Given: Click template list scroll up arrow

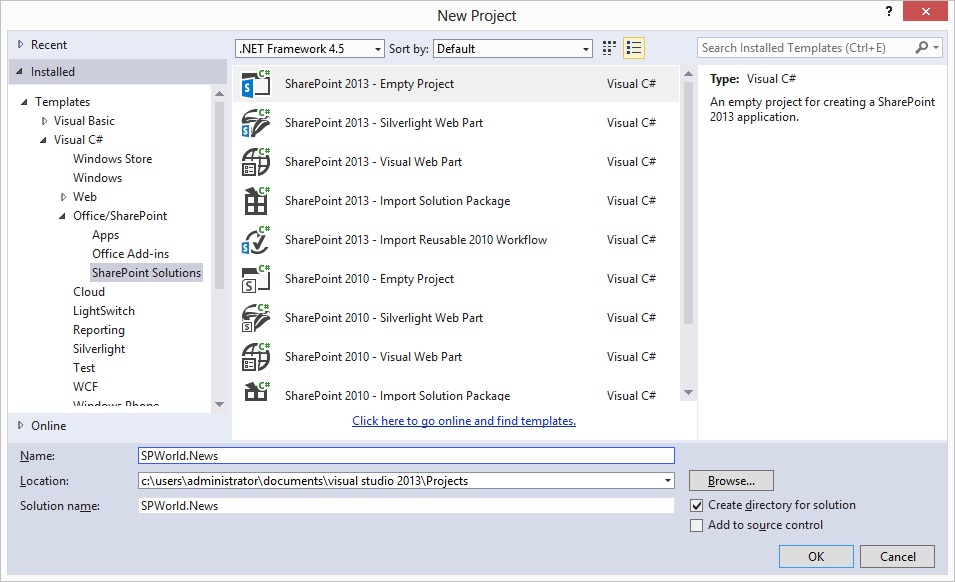Looking at the screenshot, I should click(688, 74).
